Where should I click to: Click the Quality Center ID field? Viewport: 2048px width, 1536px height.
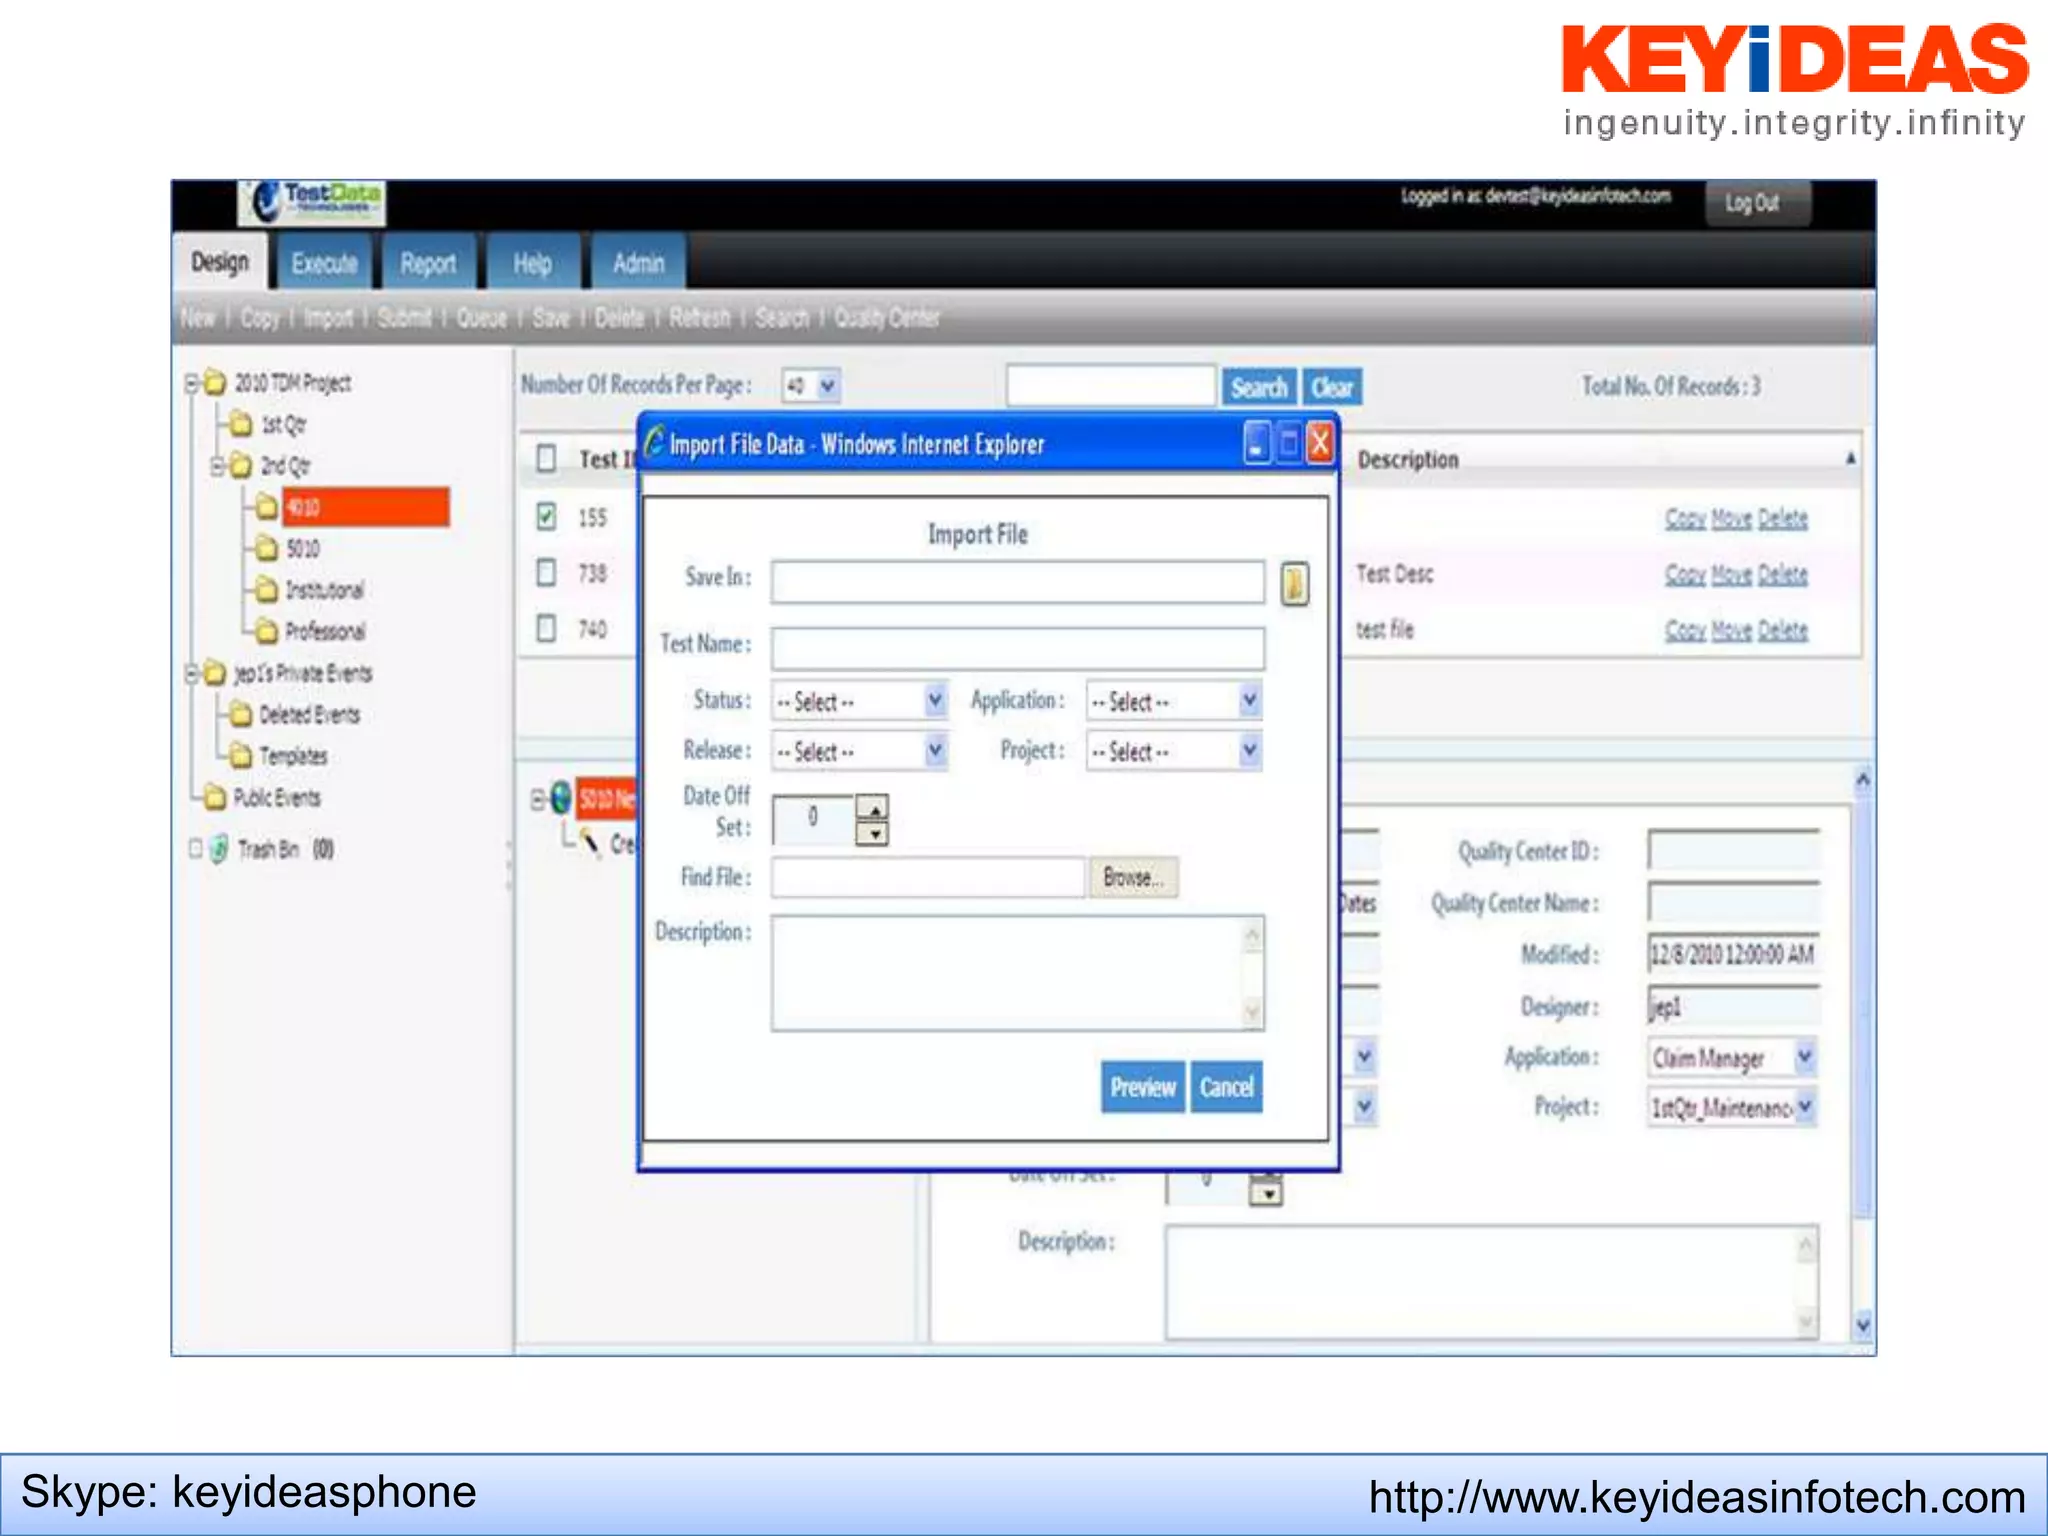click(1733, 850)
